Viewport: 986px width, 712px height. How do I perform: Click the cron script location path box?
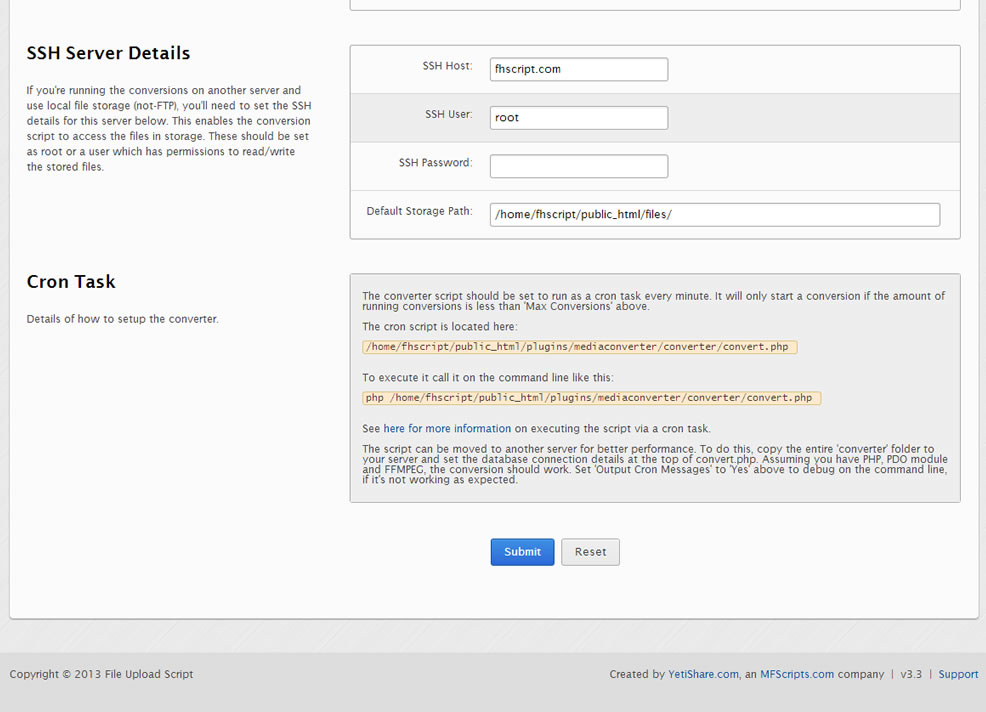coord(580,347)
